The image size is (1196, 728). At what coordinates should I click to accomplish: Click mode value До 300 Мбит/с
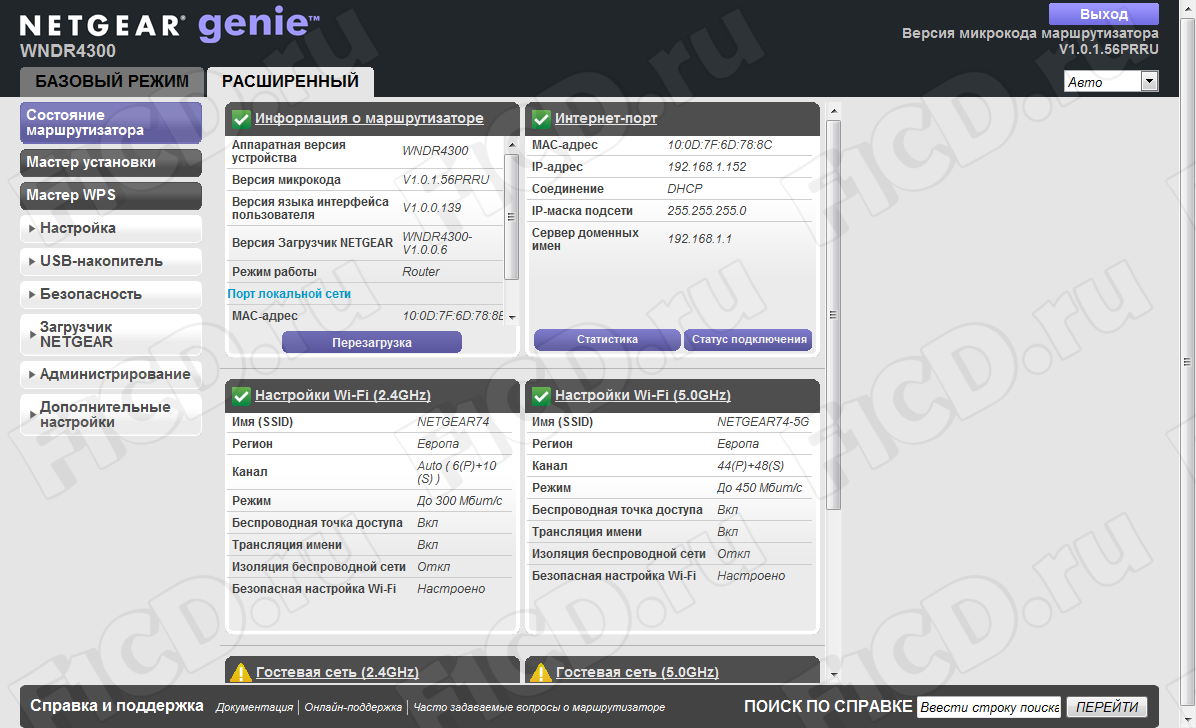[460, 501]
